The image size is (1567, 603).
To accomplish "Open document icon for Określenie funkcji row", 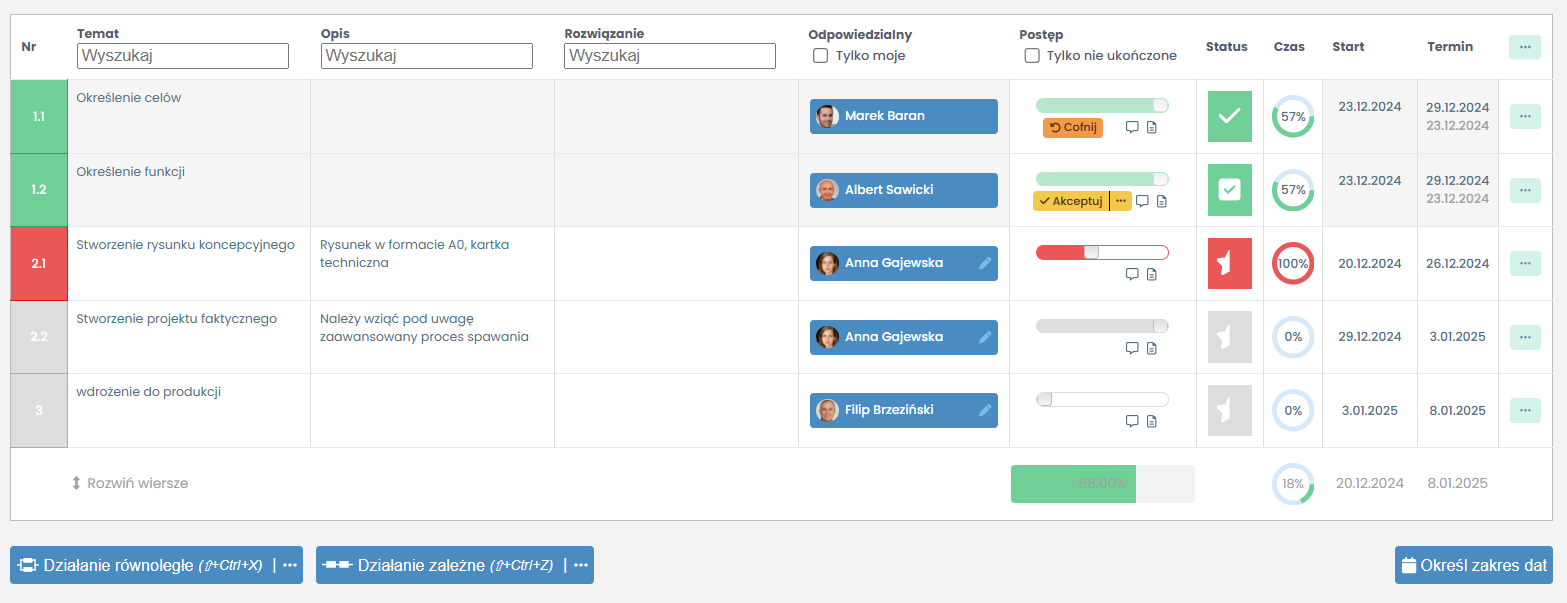I will click(1162, 201).
